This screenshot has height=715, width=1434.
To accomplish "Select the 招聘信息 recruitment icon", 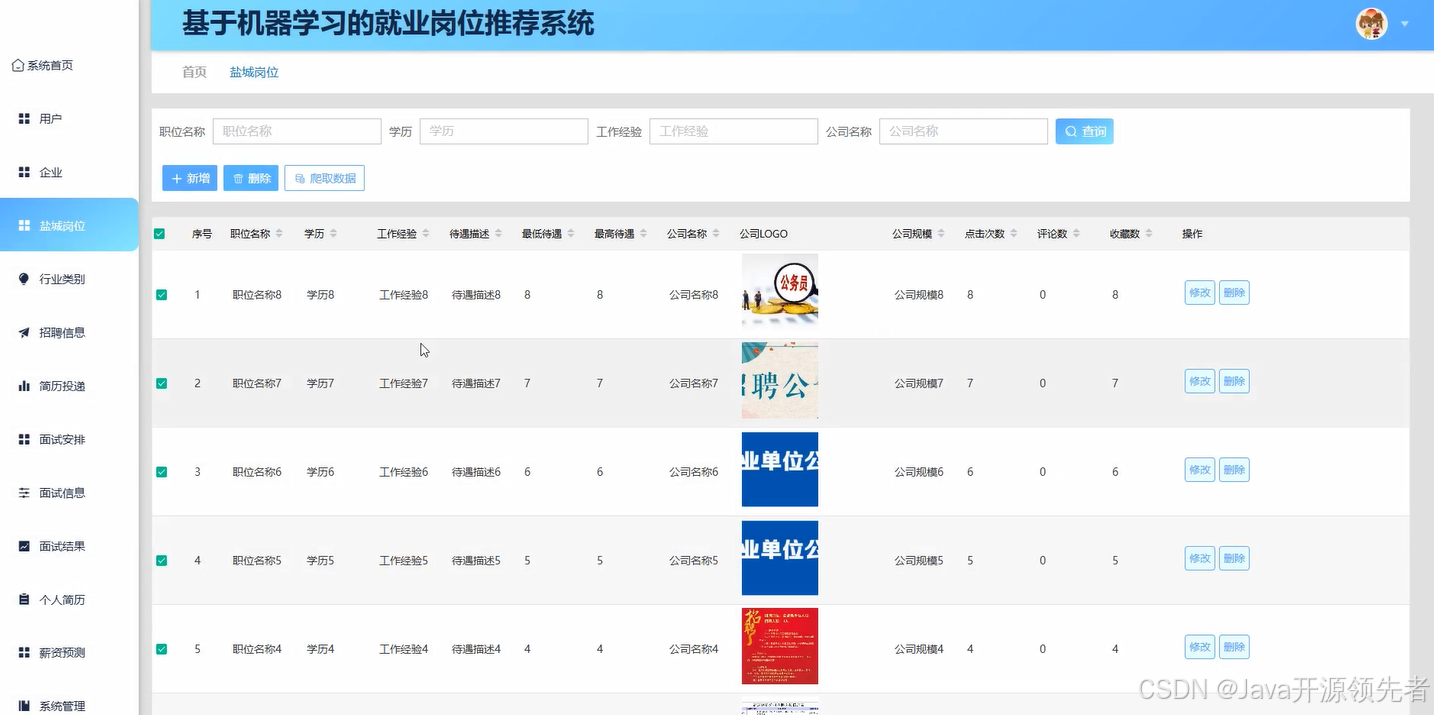I will [x=23, y=332].
